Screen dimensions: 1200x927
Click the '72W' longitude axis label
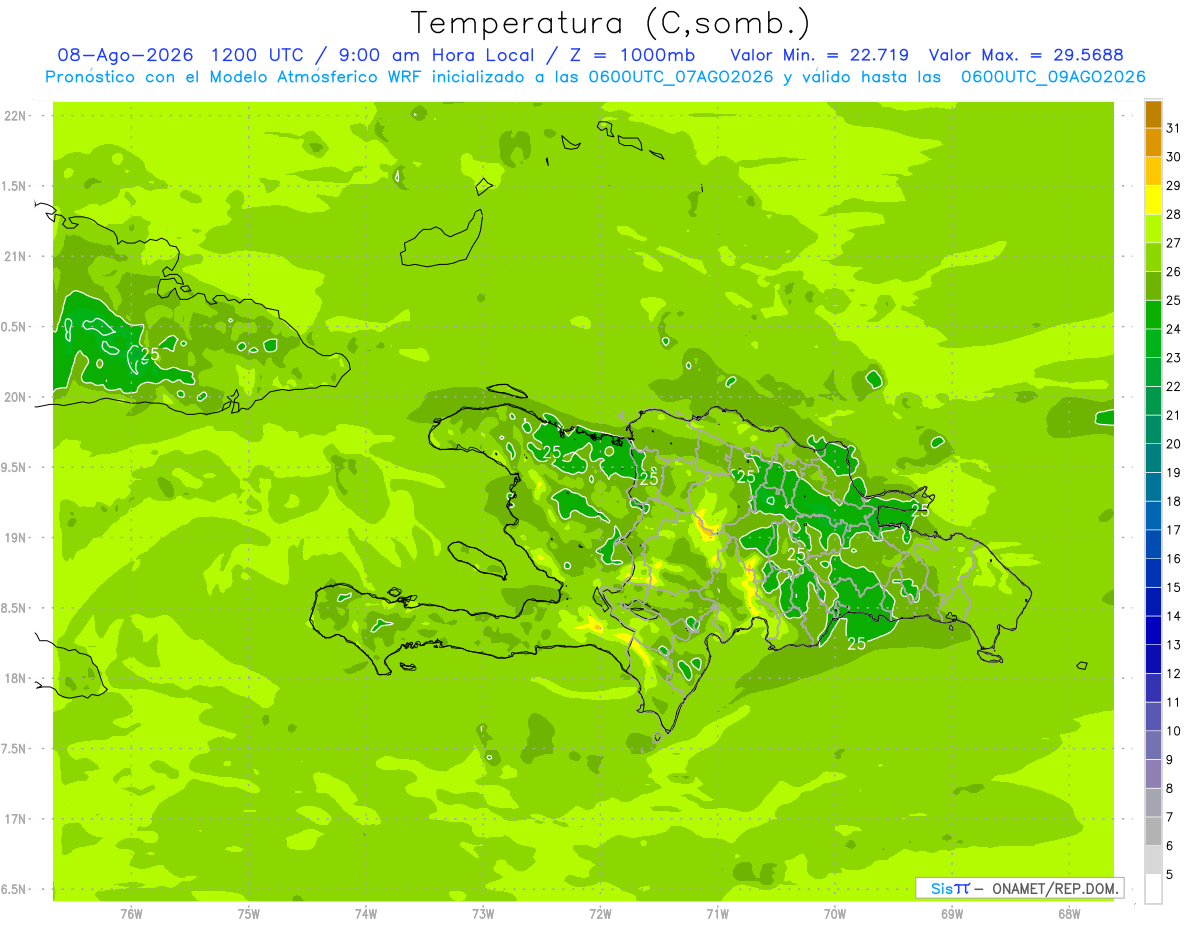coord(600,914)
